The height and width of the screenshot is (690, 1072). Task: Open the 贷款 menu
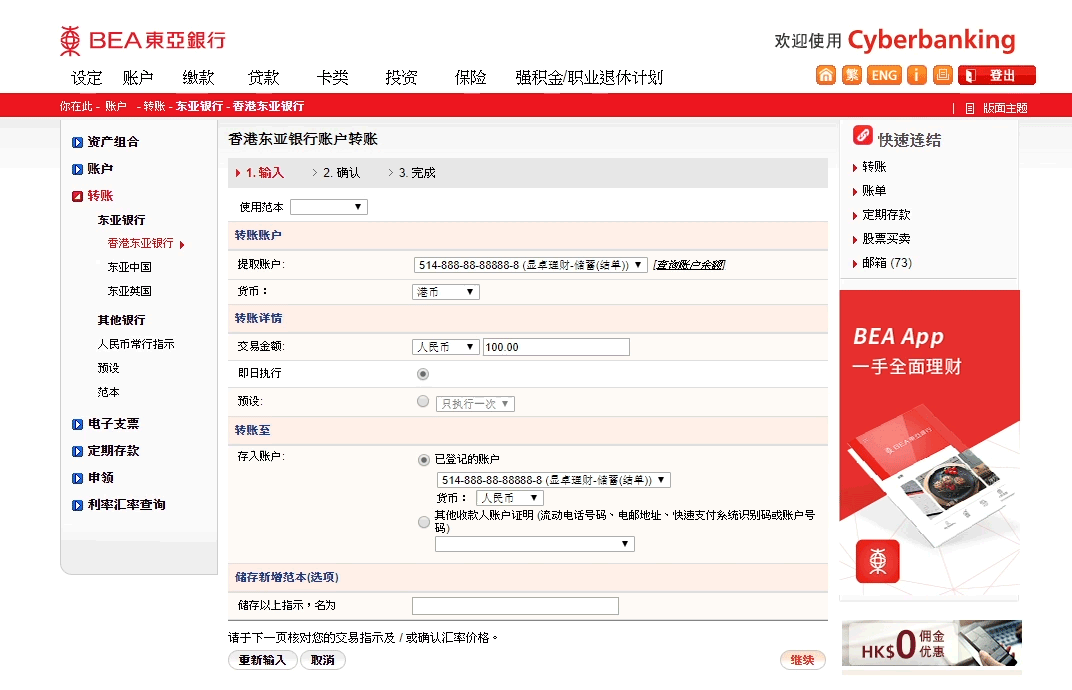point(263,77)
